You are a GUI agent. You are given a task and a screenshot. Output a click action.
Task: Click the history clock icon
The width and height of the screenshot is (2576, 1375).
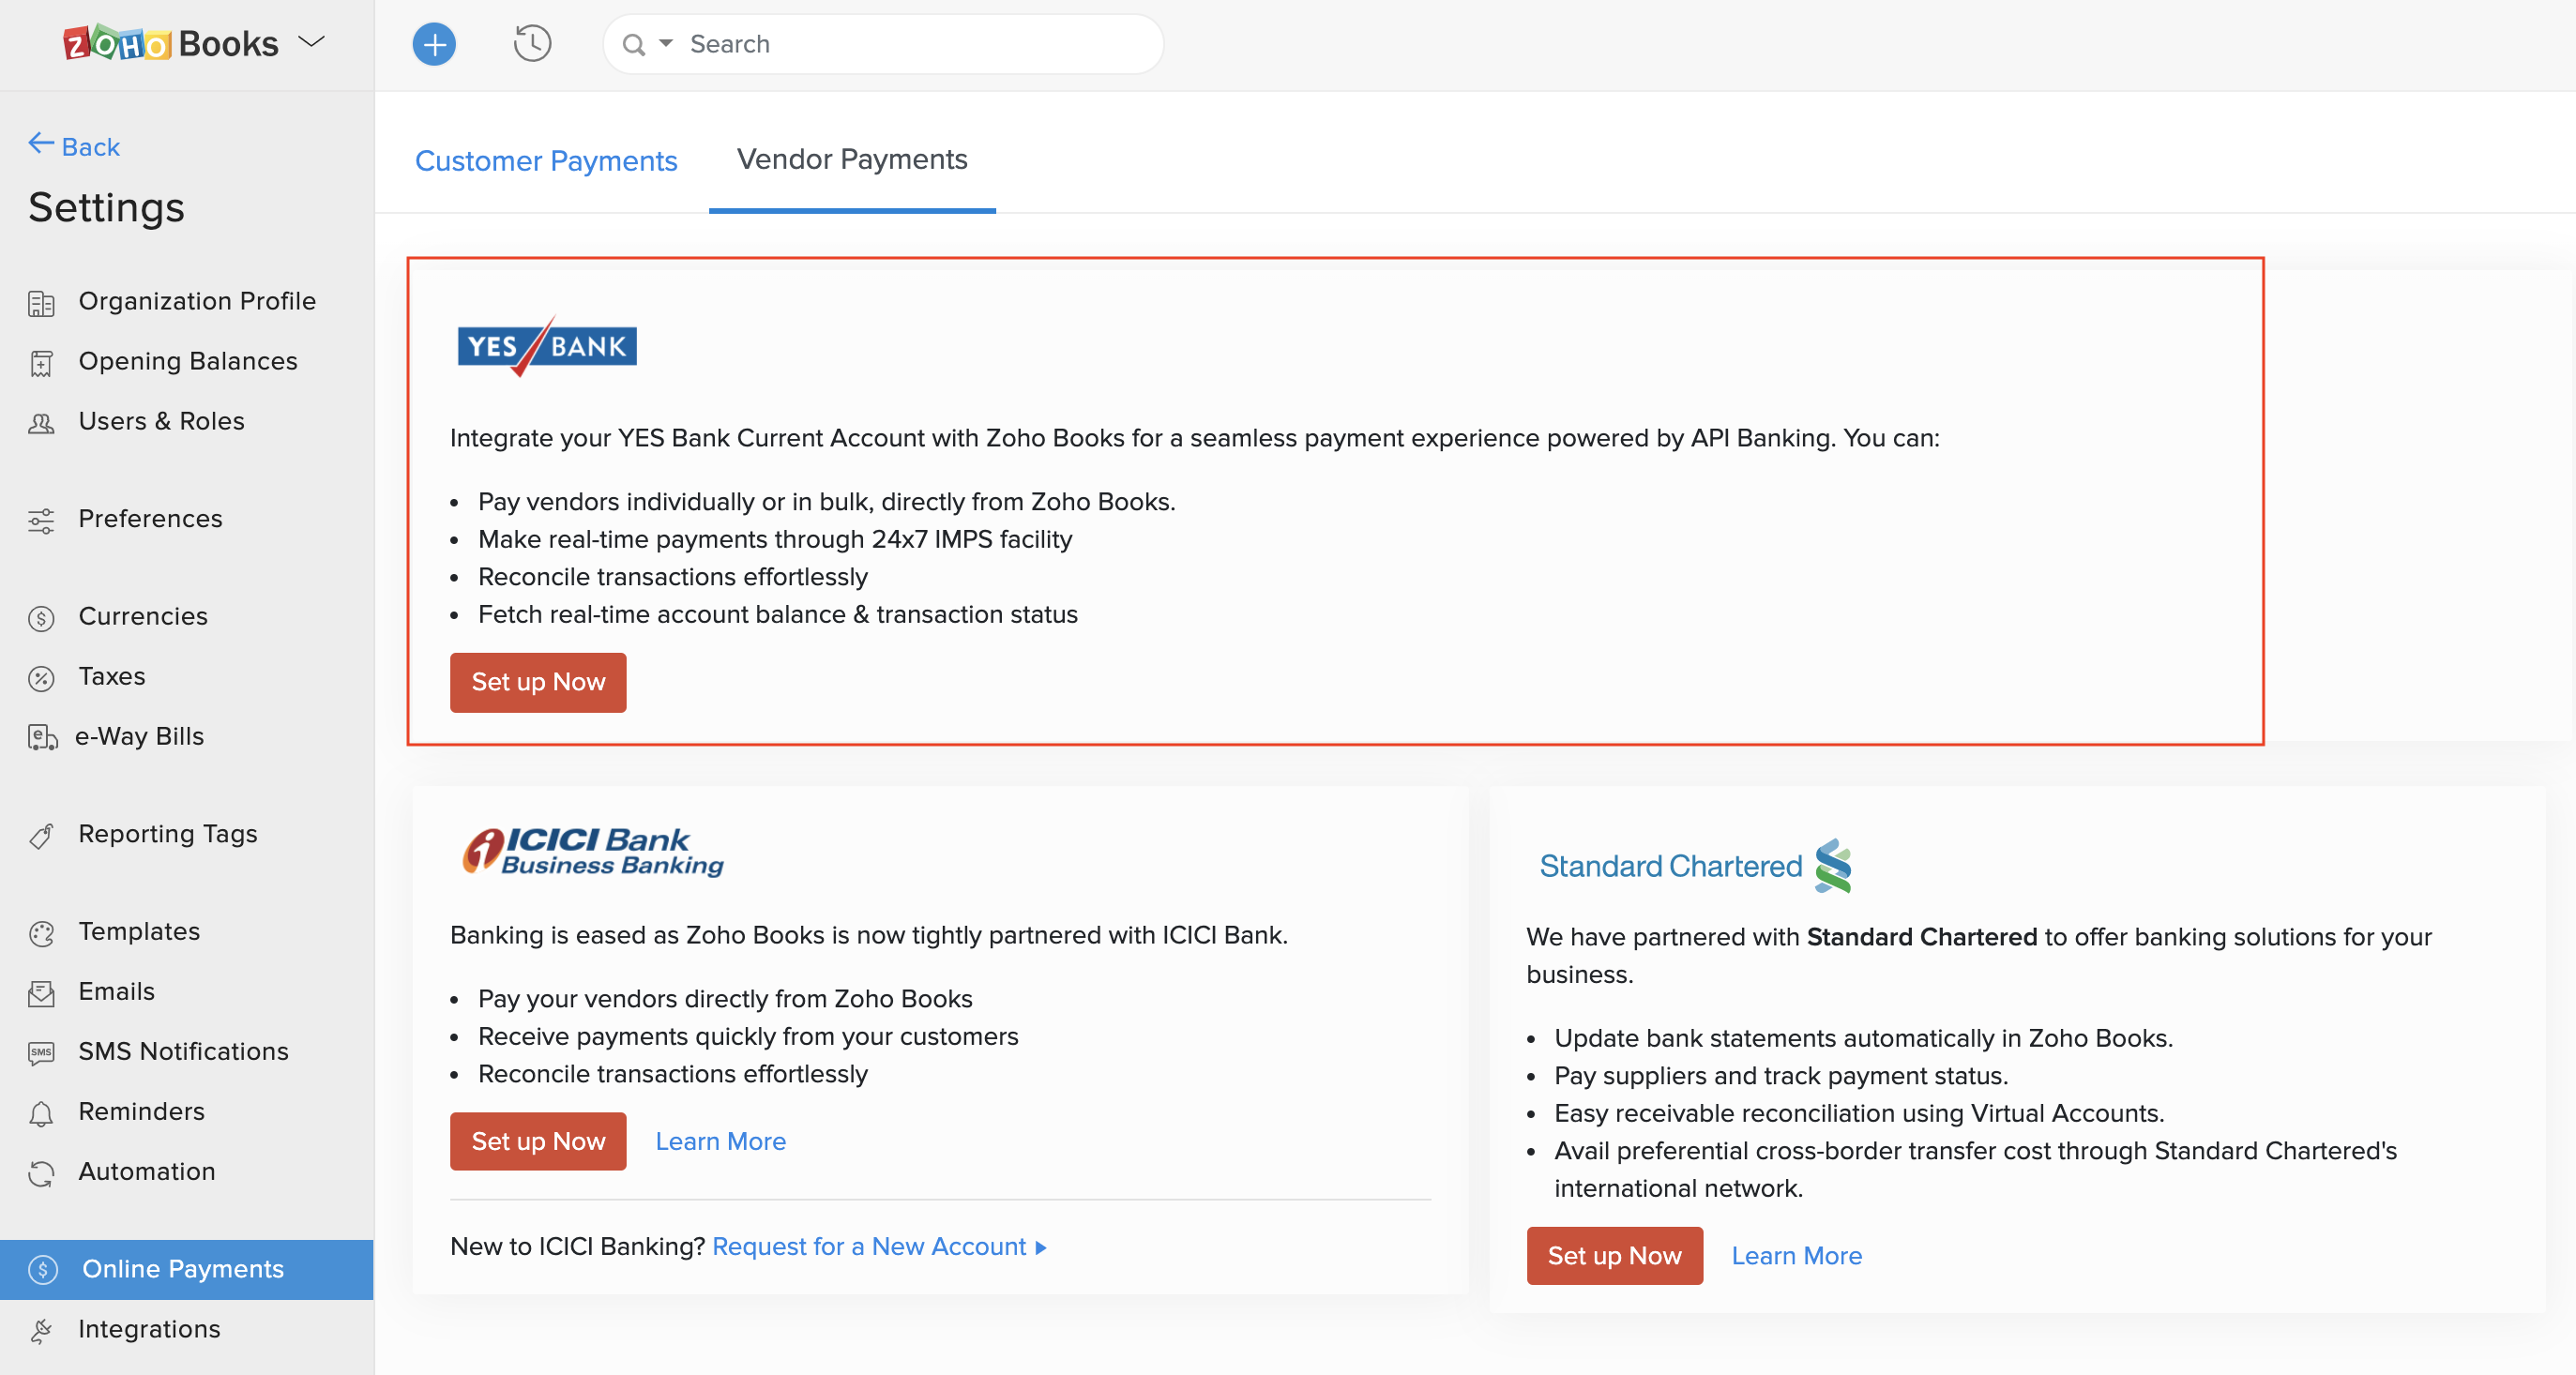click(533, 42)
